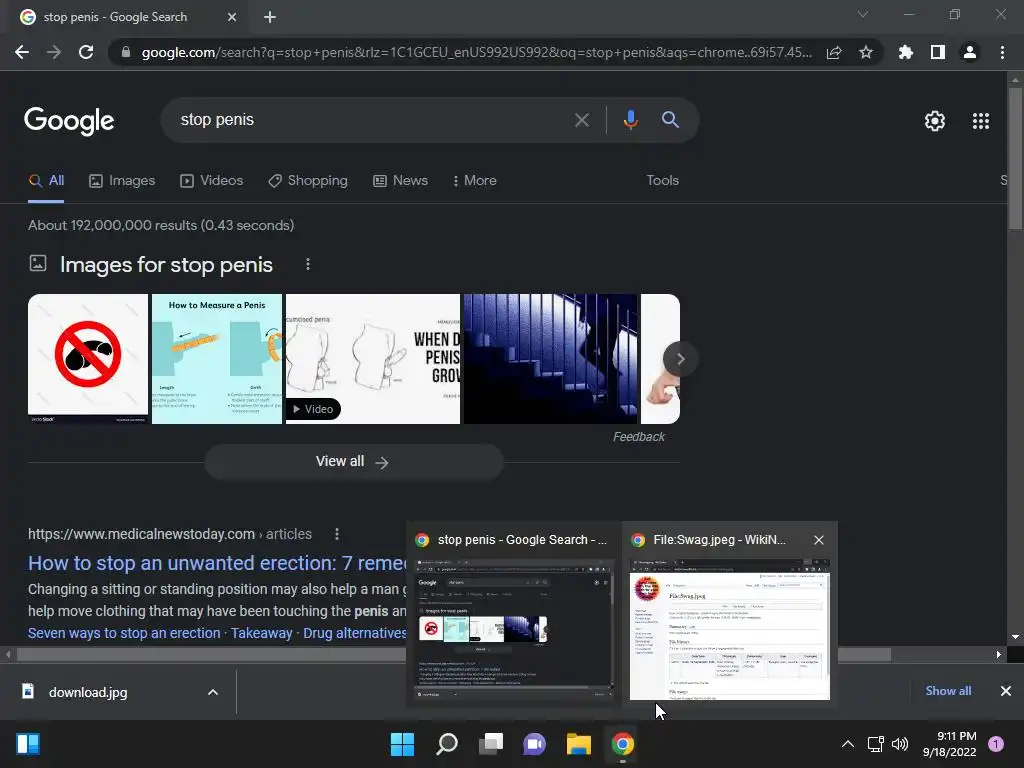Focus the Google search input field
The height and width of the screenshot is (768, 1024).
click(x=372, y=120)
